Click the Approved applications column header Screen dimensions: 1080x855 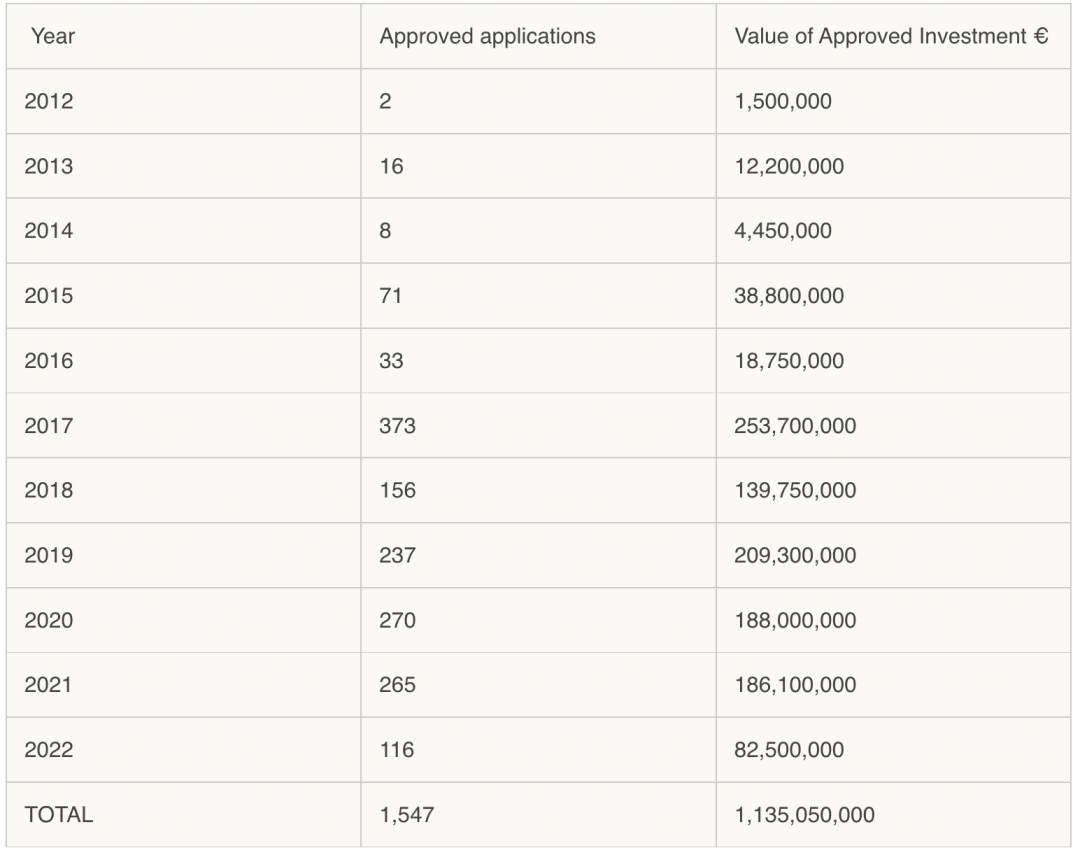click(487, 37)
